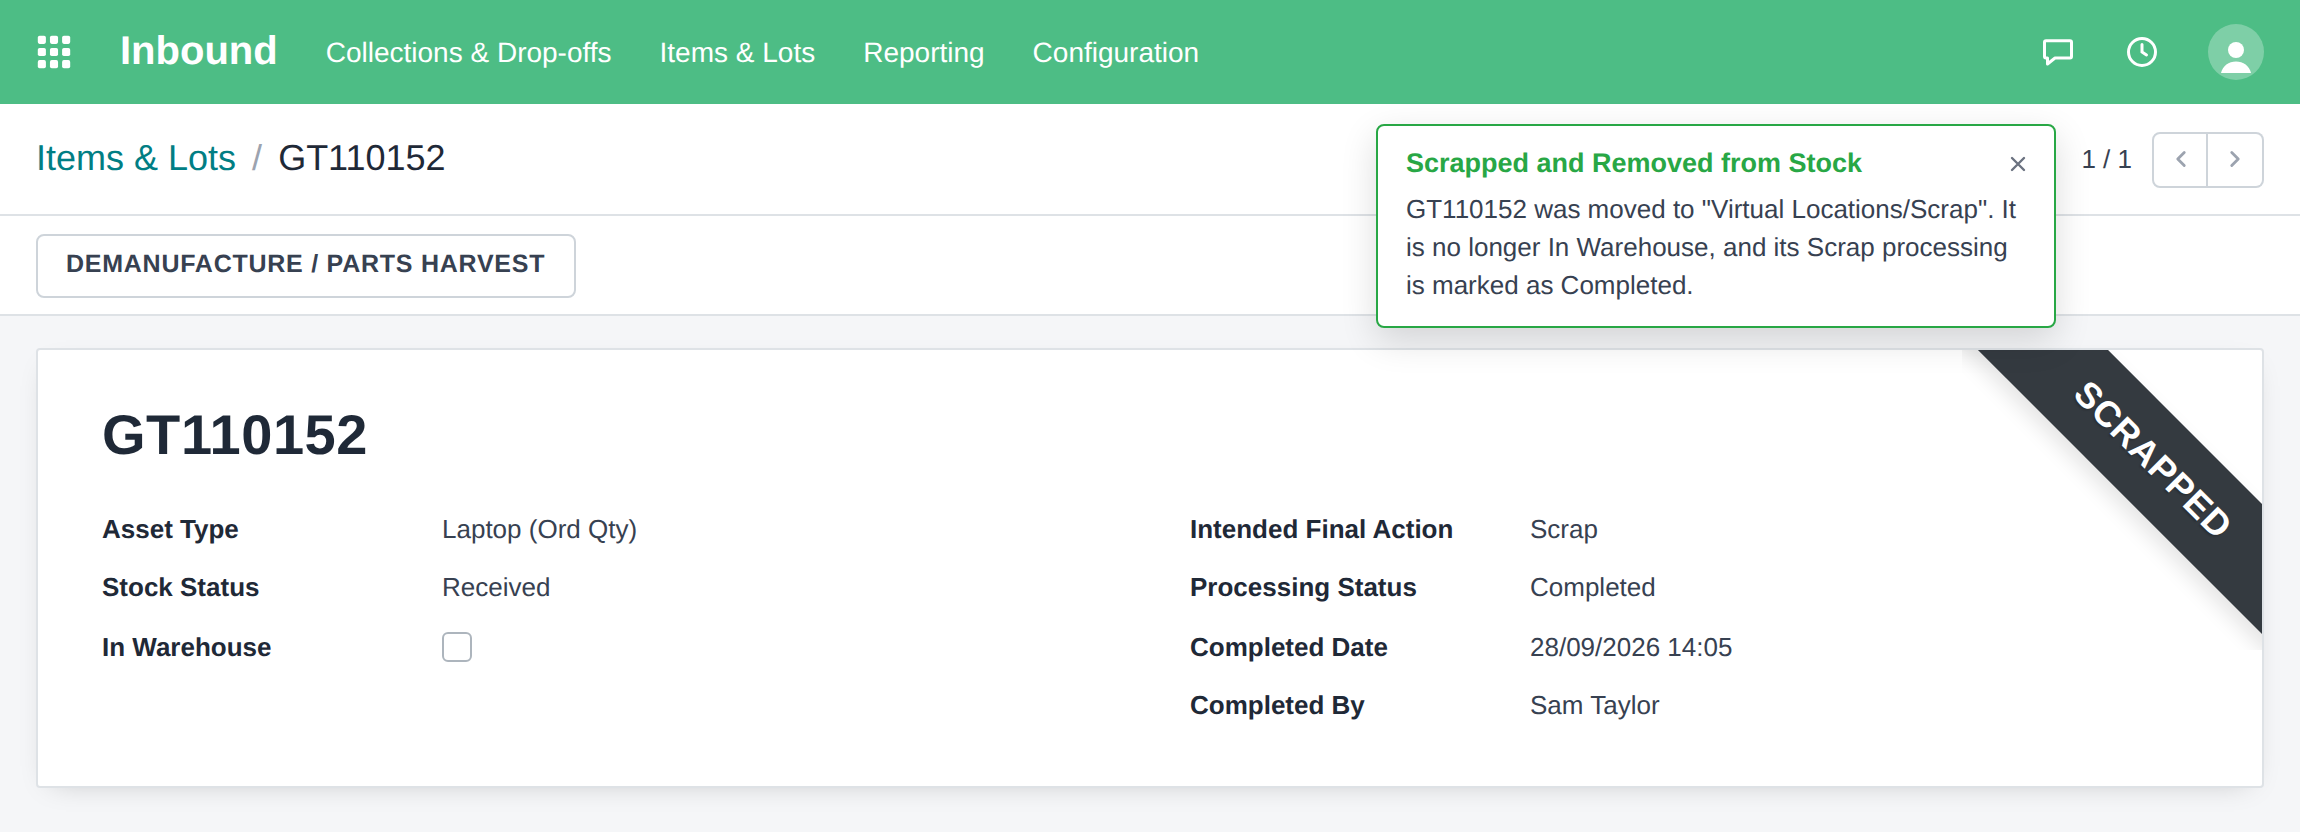Dismiss the Scrapped and Removed notification
This screenshot has height=832, width=2300.
pos(2018,164)
